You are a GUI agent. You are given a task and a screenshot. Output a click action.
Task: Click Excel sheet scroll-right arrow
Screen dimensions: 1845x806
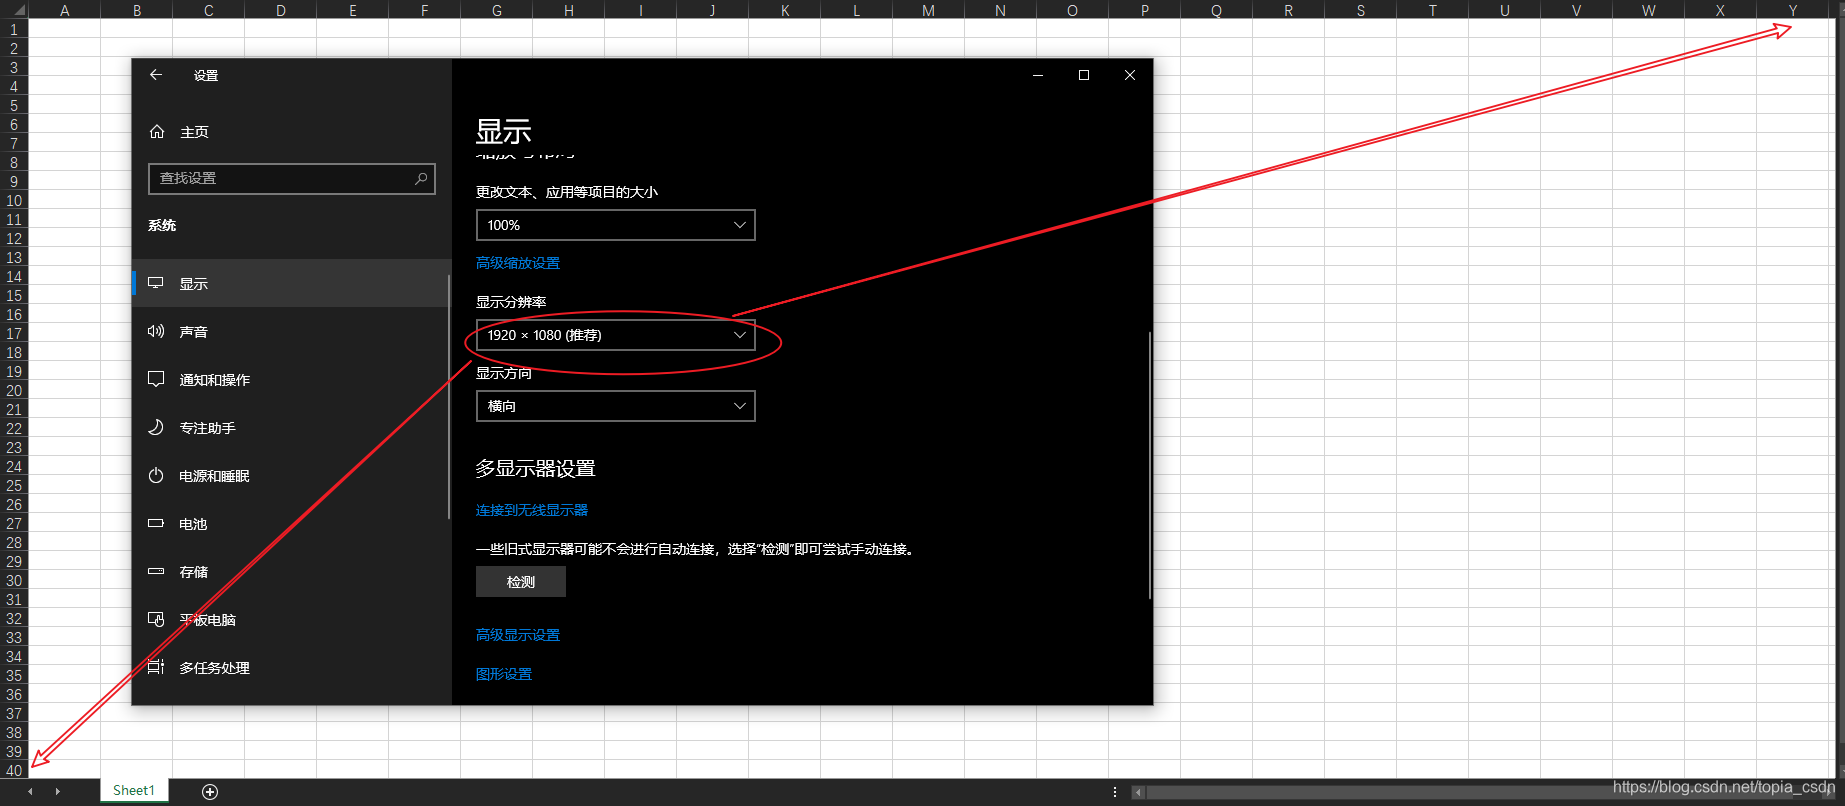[x=58, y=791]
